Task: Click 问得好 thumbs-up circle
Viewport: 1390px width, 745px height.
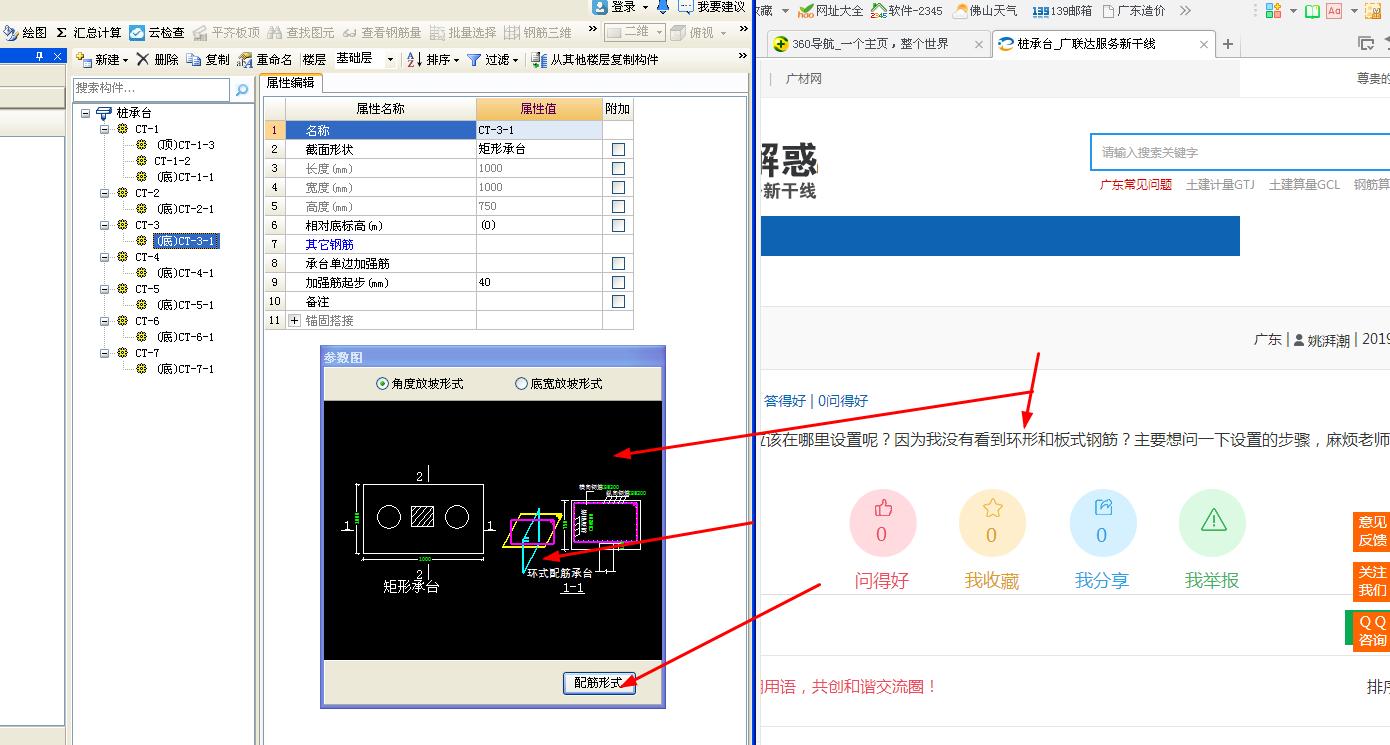Action: [x=882, y=524]
